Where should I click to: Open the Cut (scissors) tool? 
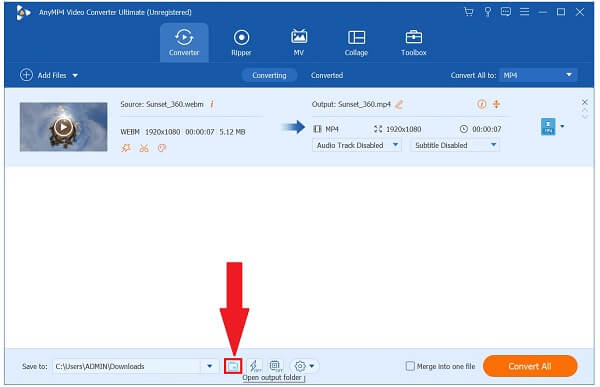point(144,148)
